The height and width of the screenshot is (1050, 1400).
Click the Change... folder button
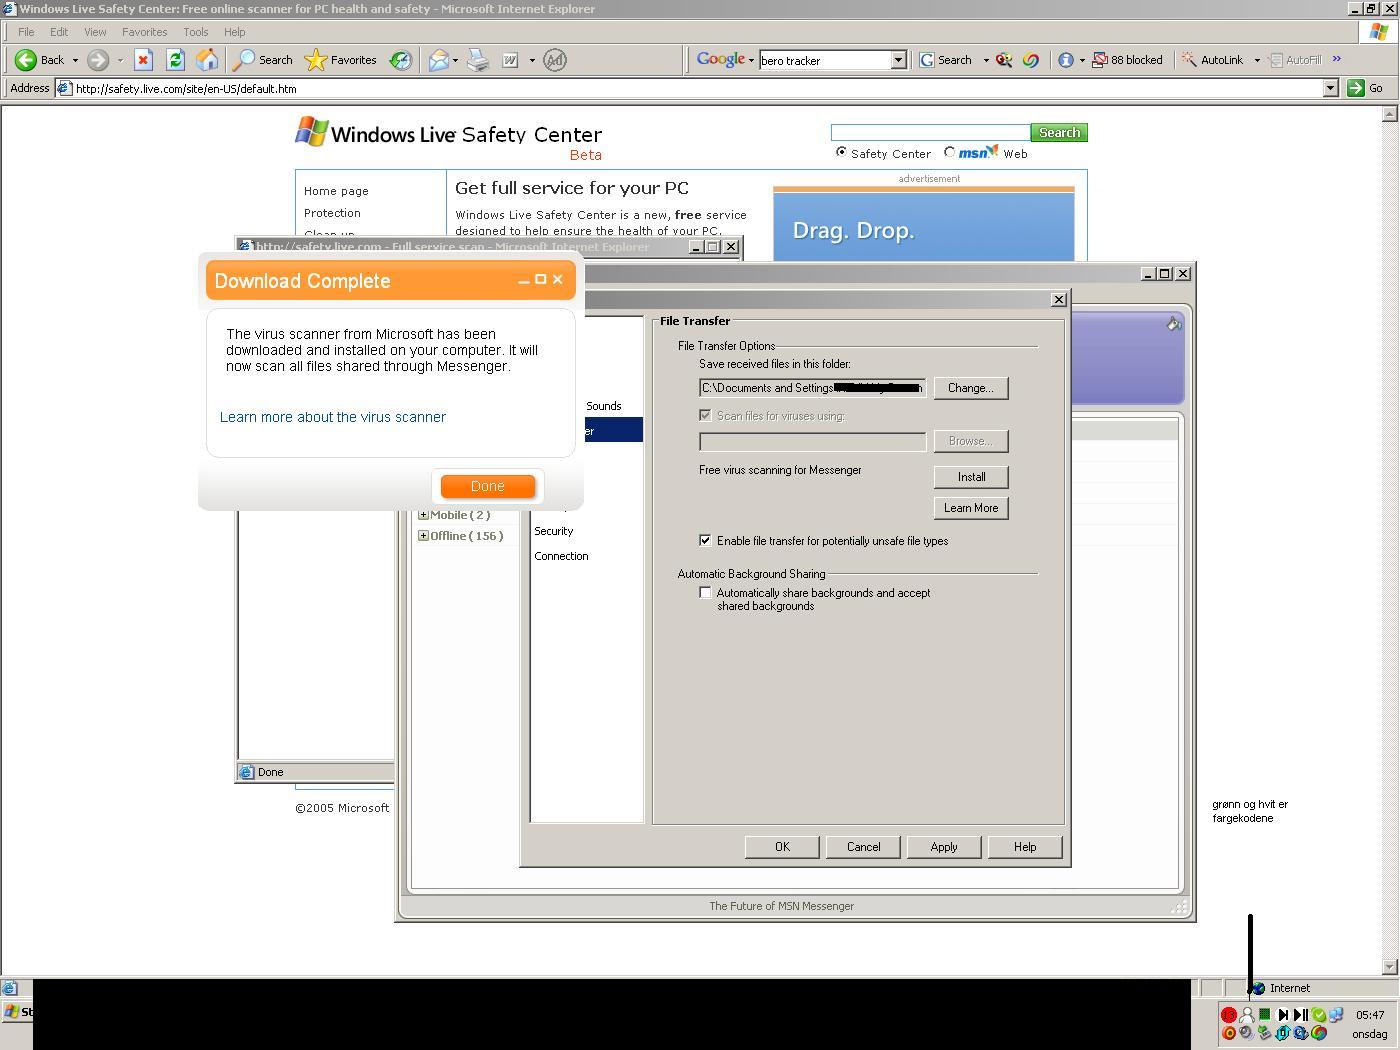pyautogui.click(x=971, y=388)
